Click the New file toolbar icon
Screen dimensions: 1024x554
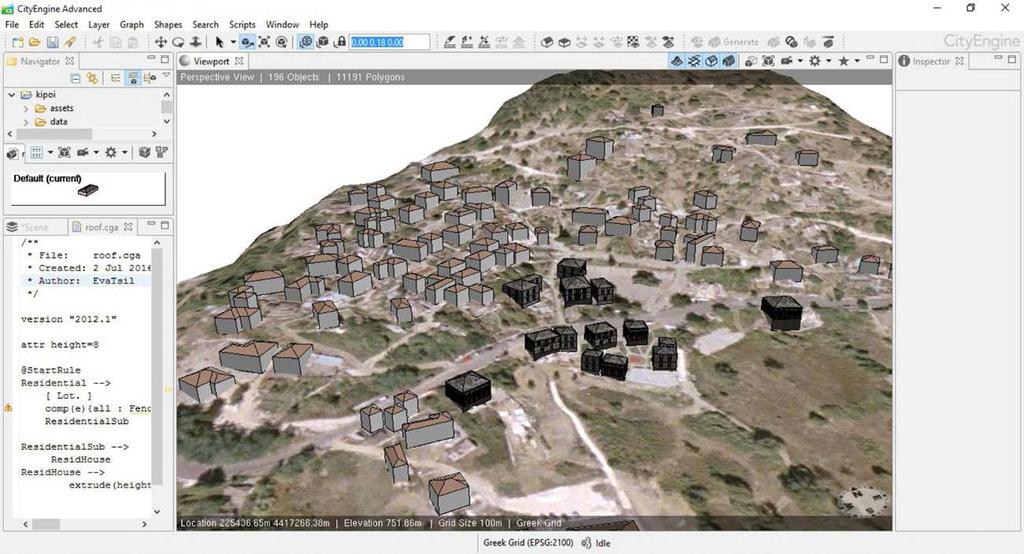pos(18,42)
